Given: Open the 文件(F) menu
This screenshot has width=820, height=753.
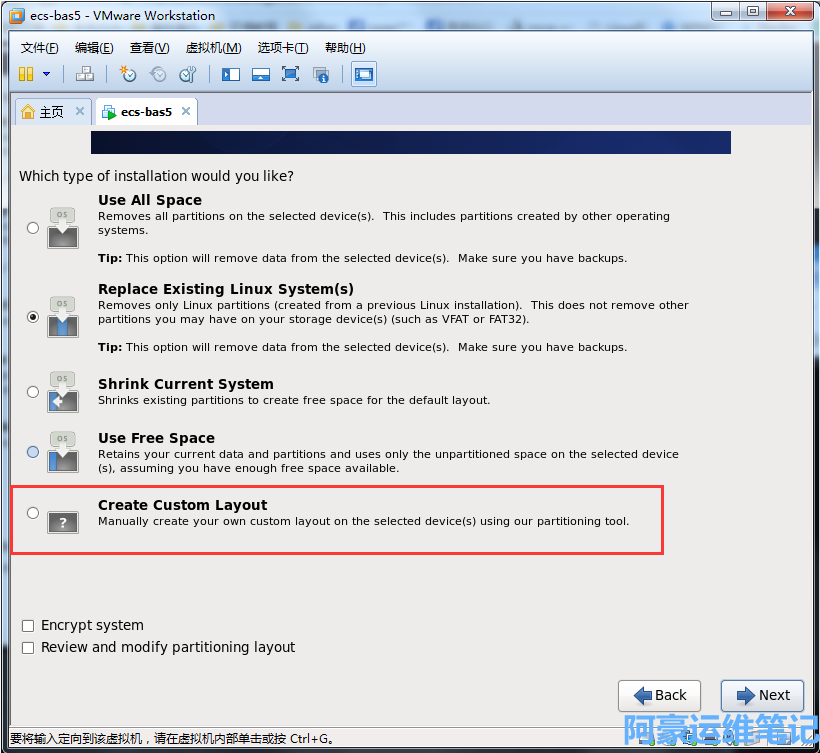Looking at the screenshot, I should pyautogui.click(x=39, y=48).
